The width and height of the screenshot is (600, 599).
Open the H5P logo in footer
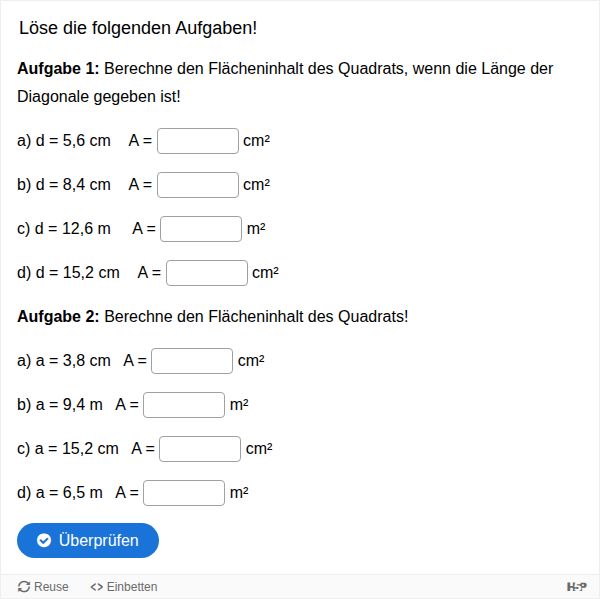coord(576,586)
